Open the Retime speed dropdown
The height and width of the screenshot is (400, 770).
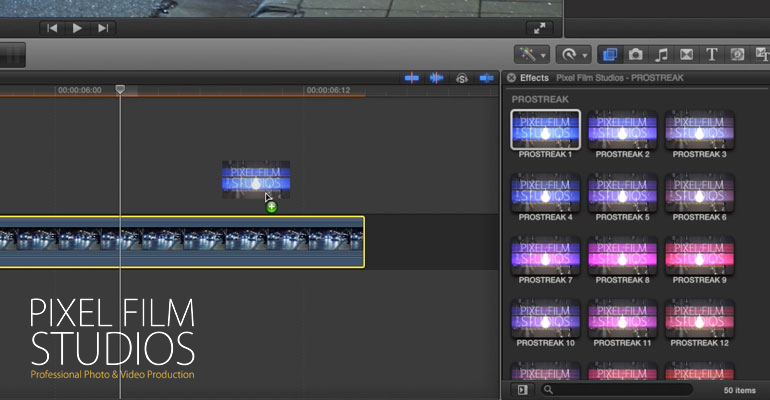pos(573,54)
